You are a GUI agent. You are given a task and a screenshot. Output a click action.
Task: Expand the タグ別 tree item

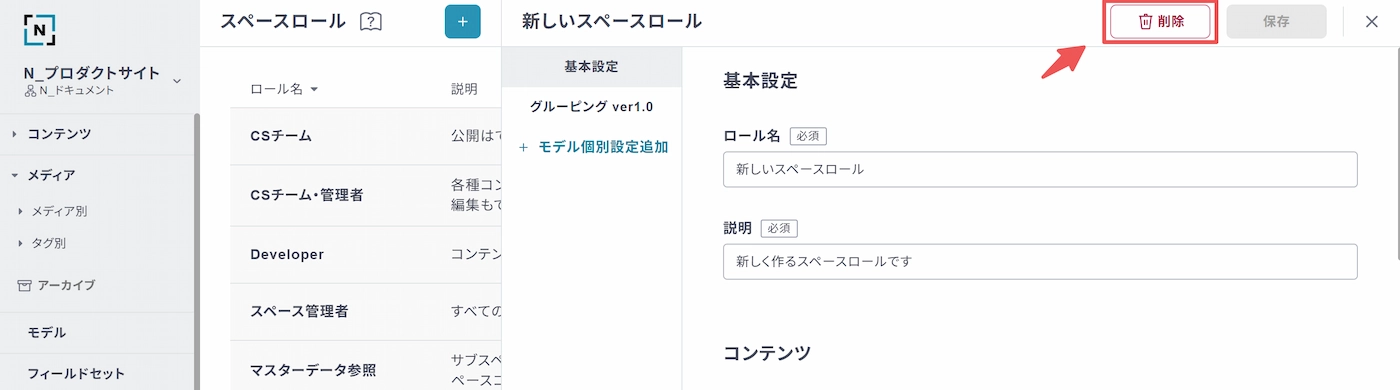point(21,243)
